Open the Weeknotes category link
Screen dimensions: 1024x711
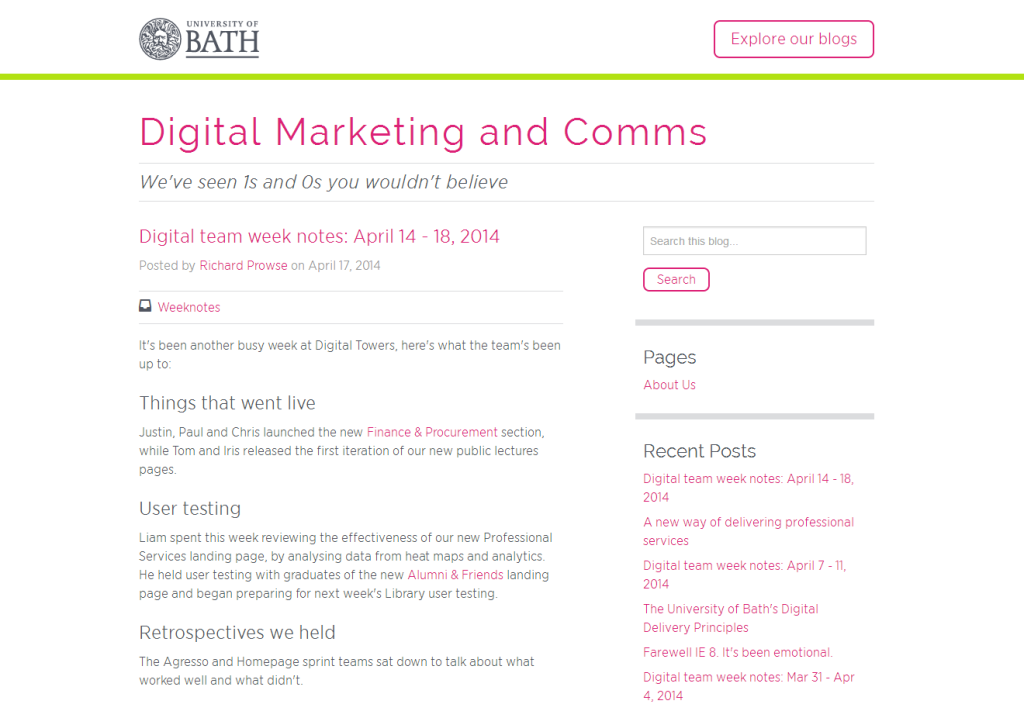(189, 308)
